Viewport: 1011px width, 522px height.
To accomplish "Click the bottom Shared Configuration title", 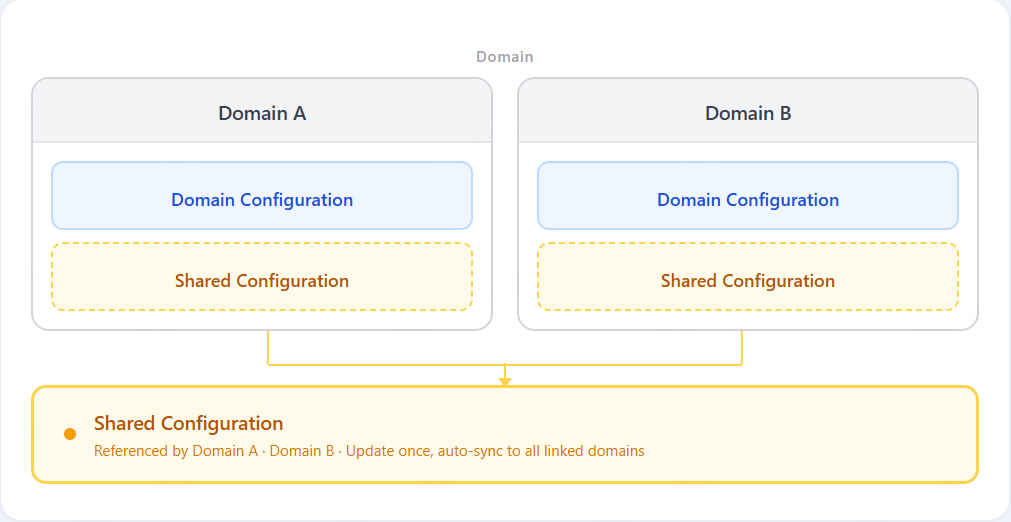I will tap(188, 423).
